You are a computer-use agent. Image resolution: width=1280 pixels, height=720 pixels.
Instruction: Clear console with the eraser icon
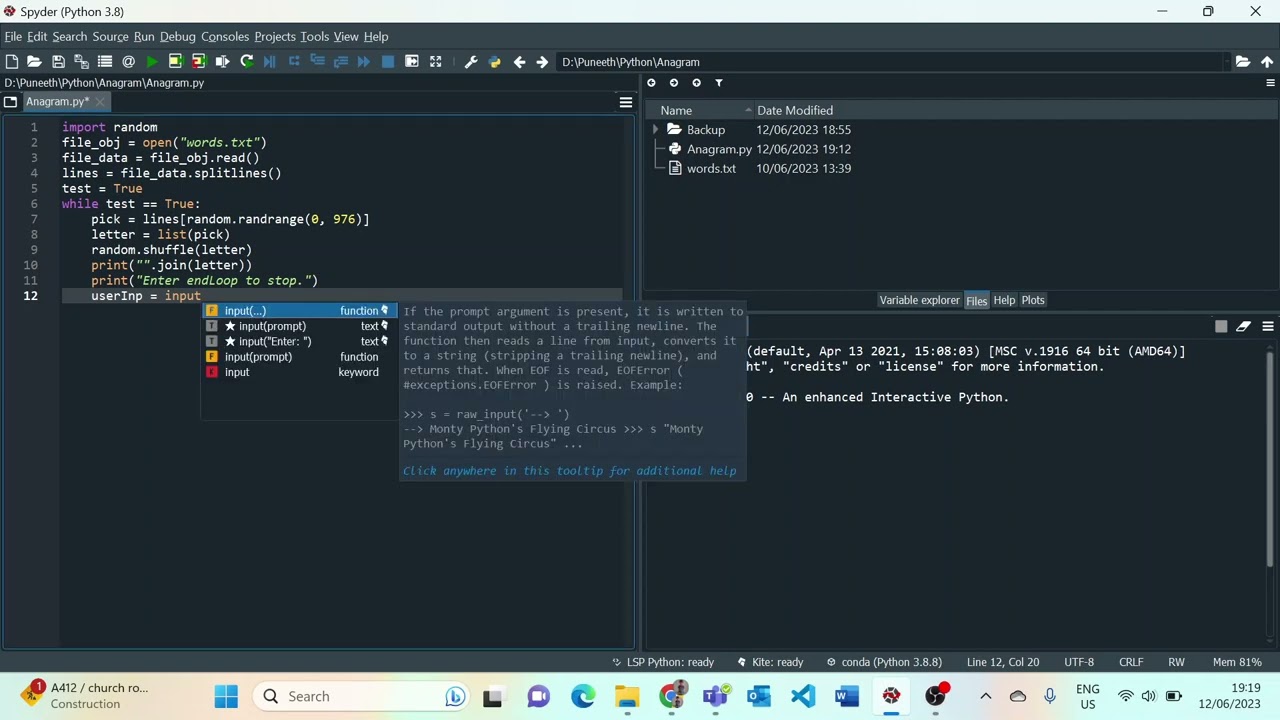click(1243, 326)
